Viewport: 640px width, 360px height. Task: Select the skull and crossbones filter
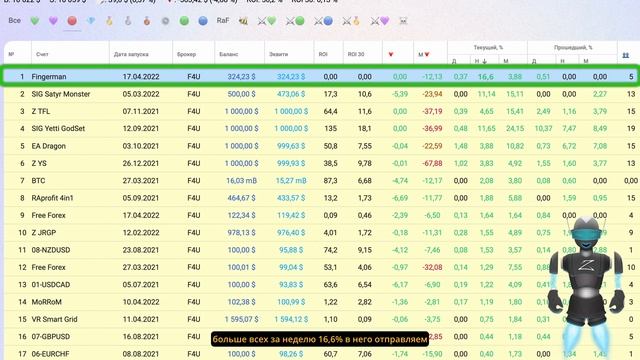[403, 21]
